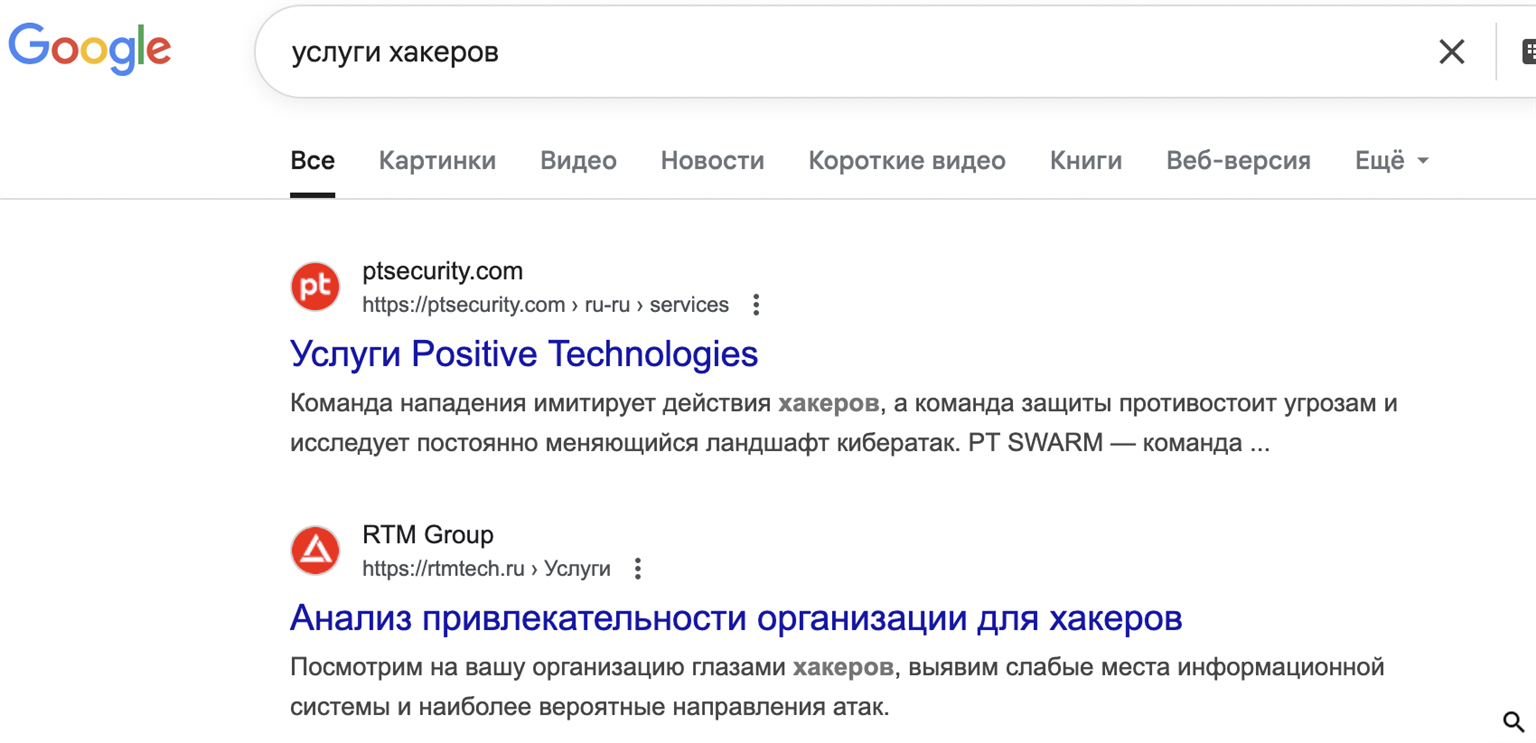This screenshot has height=743, width=1536.
Task: Click the rtmtech.ru › Услуги breadcrumb URL
Action: tap(486, 569)
